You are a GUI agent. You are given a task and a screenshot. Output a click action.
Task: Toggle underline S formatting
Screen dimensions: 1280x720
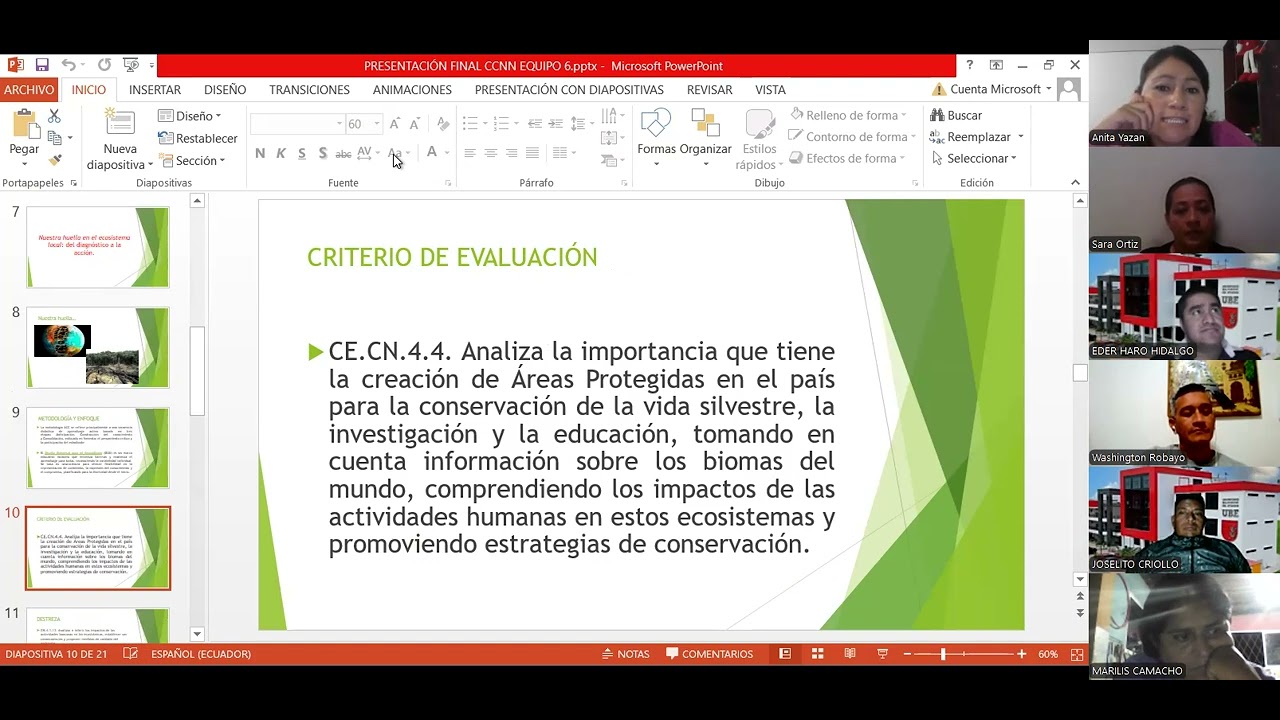(x=302, y=153)
